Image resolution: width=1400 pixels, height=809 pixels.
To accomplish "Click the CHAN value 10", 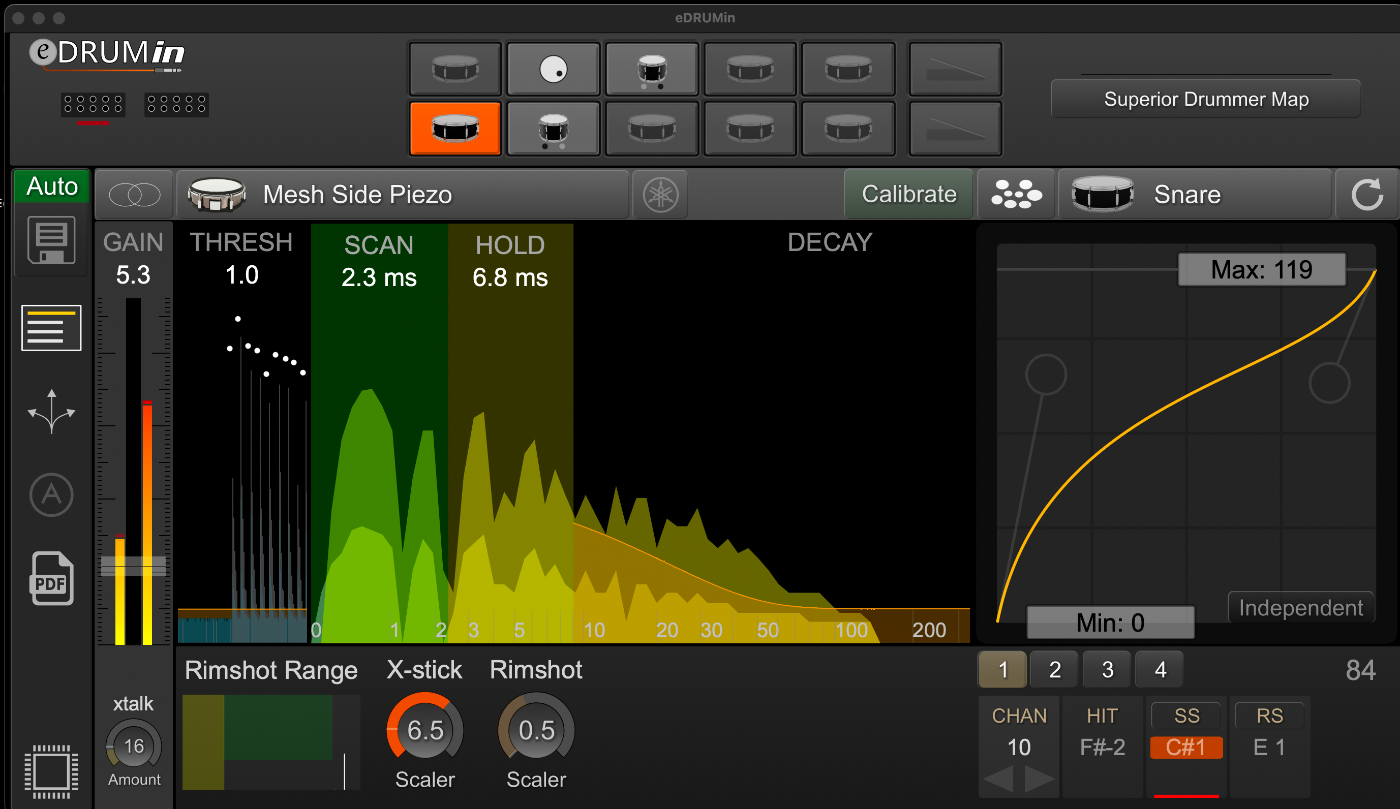I will pos(1019,747).
